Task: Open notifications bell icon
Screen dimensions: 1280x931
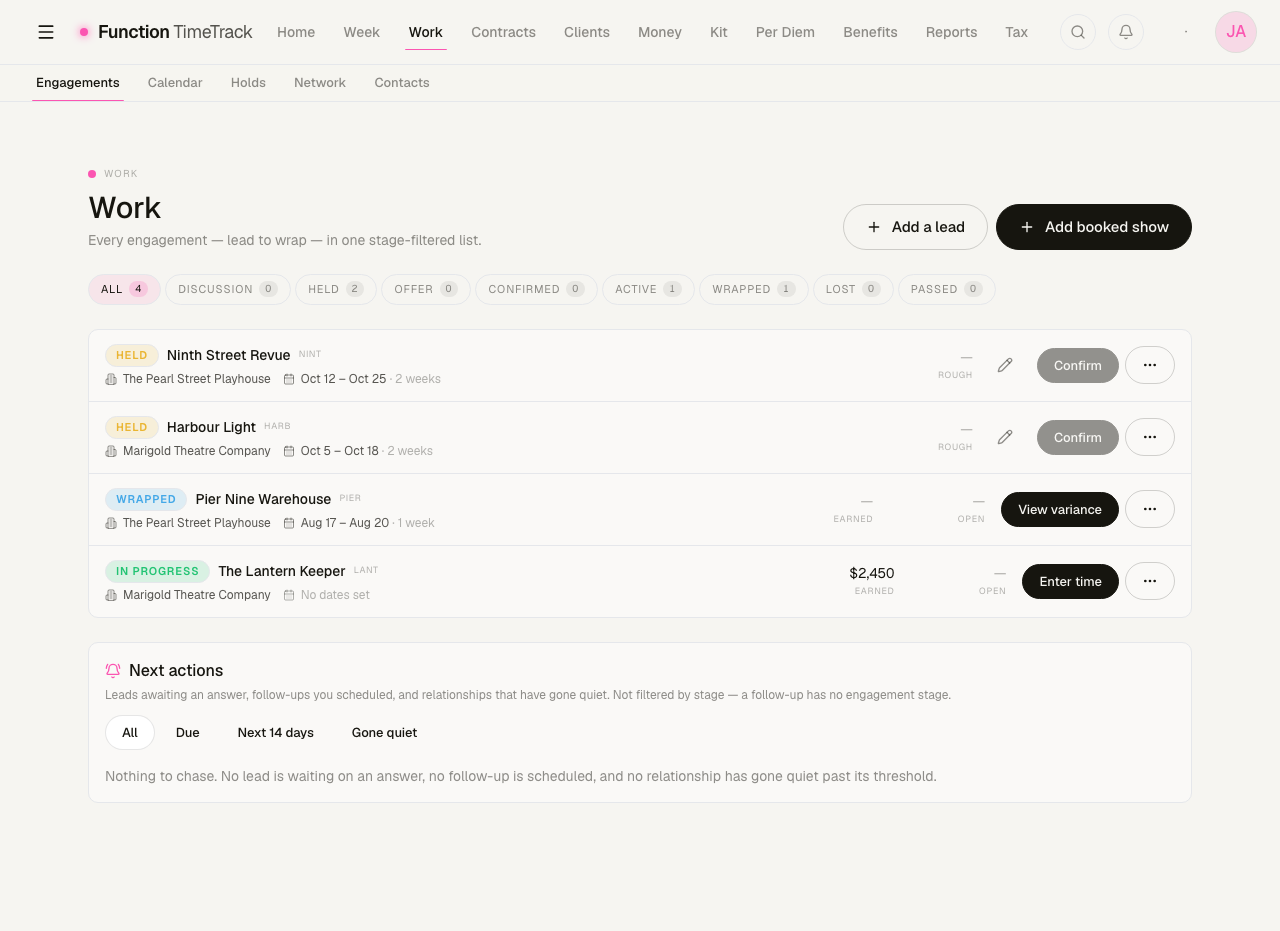Action: pos(1126,32)
